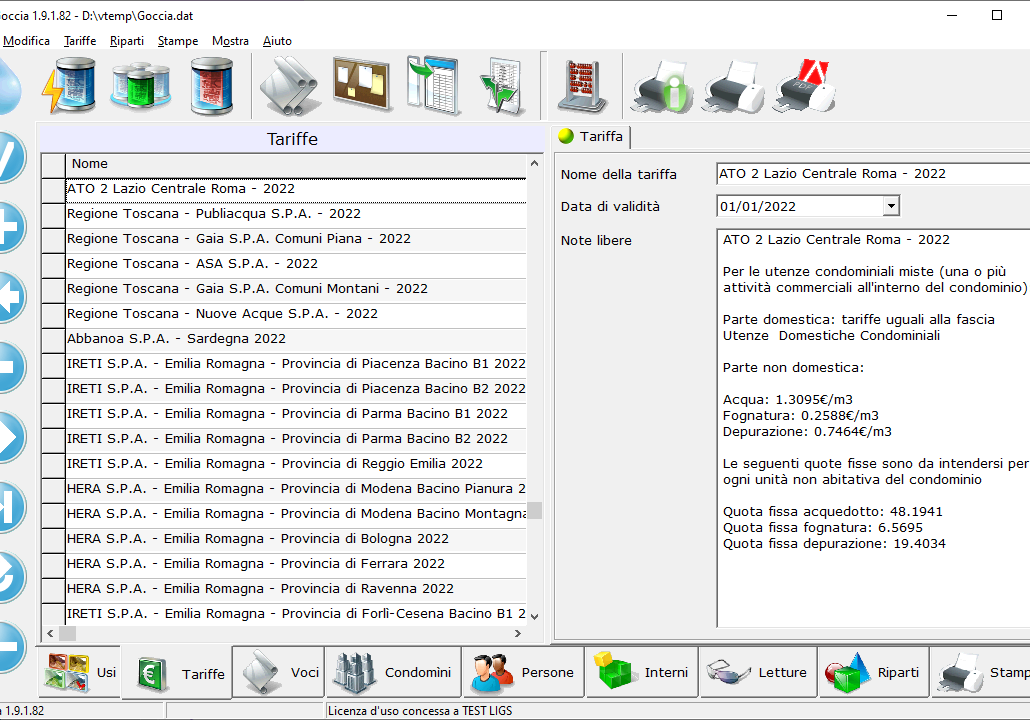Select row ATO 2 Lazio Centrale Roma - 2022
The image size is (1030, 720).
[x=296, y=189]
